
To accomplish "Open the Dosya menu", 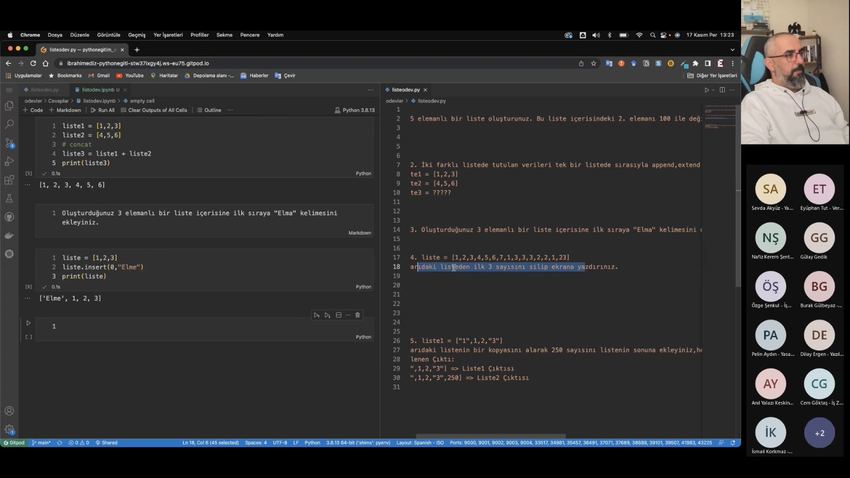I will tap(55, 35).
